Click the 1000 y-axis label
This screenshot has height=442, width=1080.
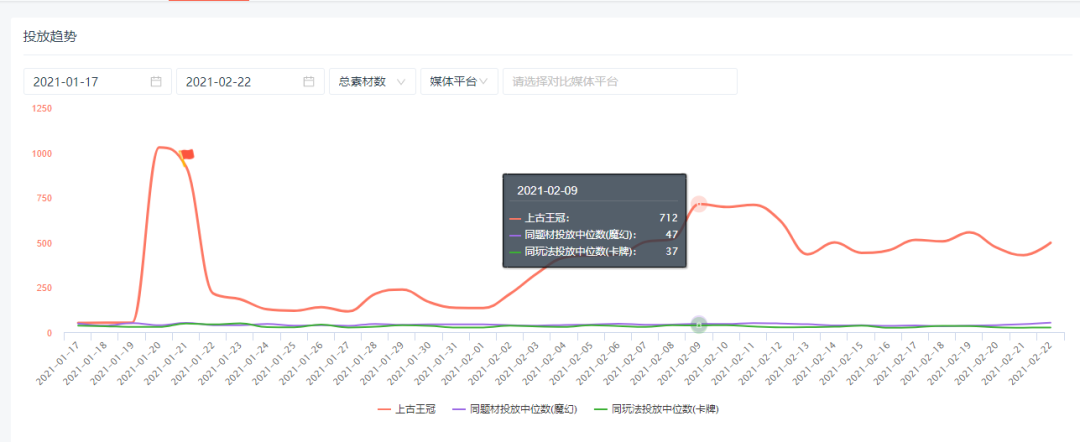pos(42,154)
